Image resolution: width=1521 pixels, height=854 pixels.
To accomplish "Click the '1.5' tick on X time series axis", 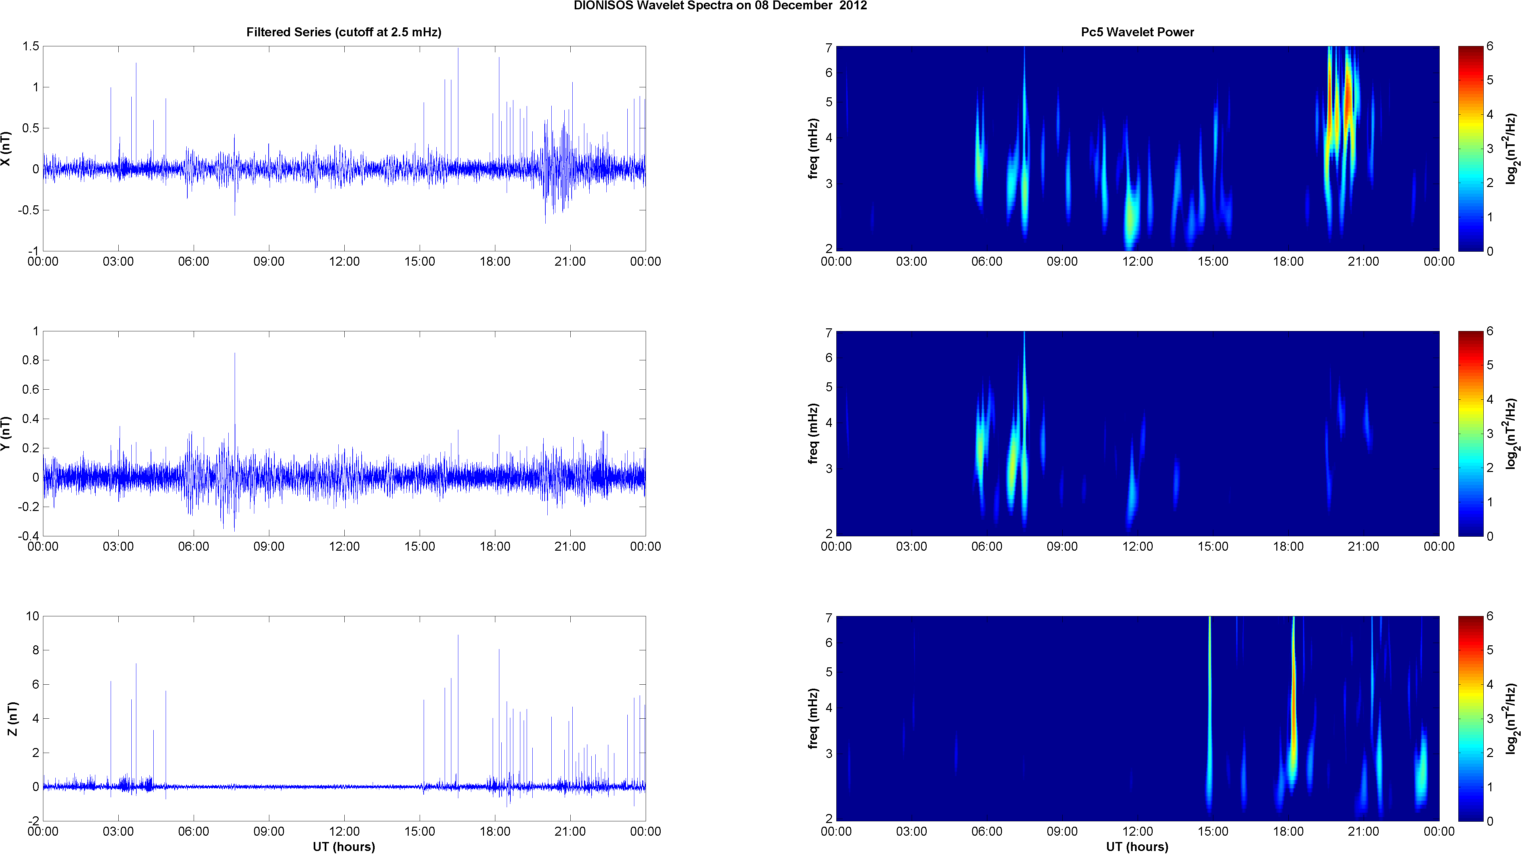I will tap(30, 46).
